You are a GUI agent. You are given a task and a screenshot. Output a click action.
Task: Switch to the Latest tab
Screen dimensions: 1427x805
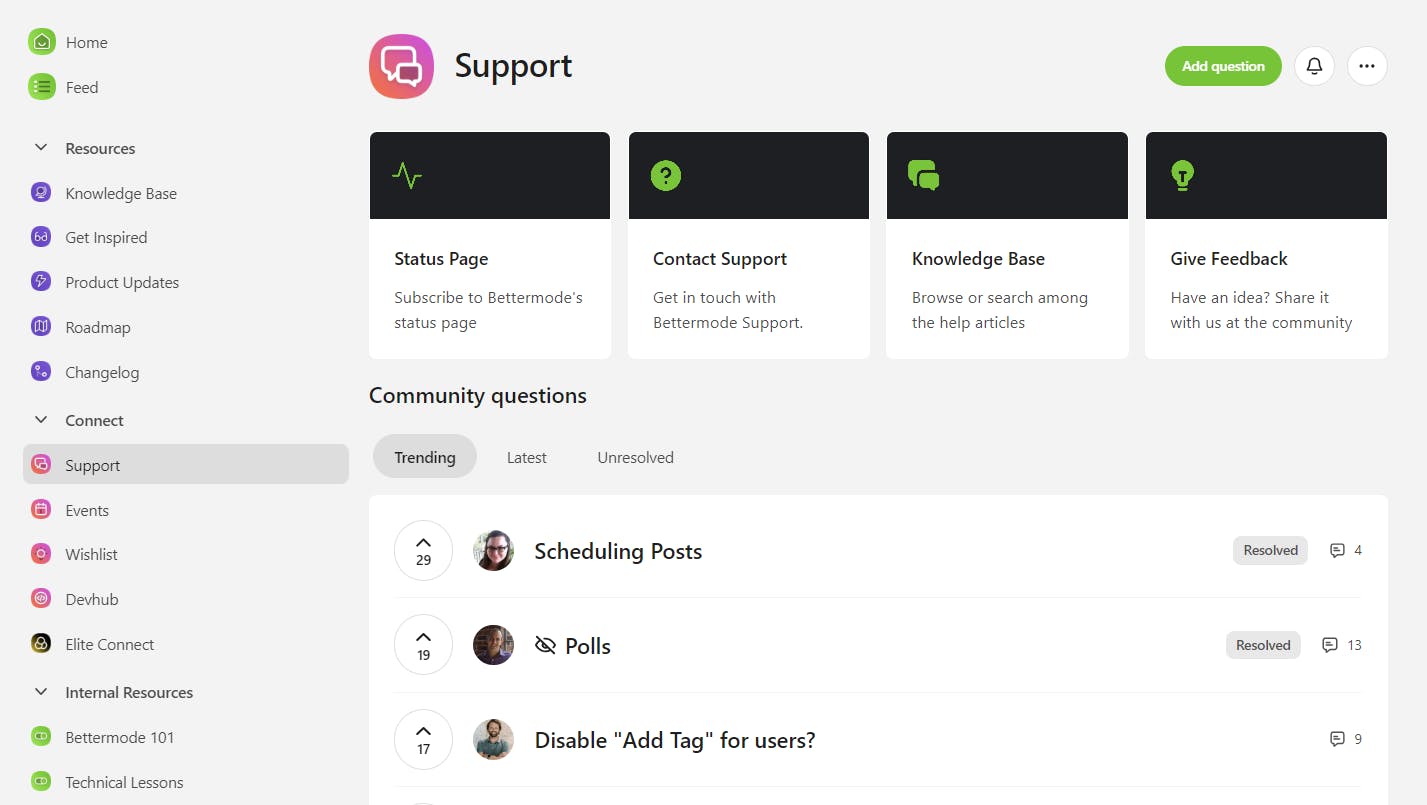point(526,457)
